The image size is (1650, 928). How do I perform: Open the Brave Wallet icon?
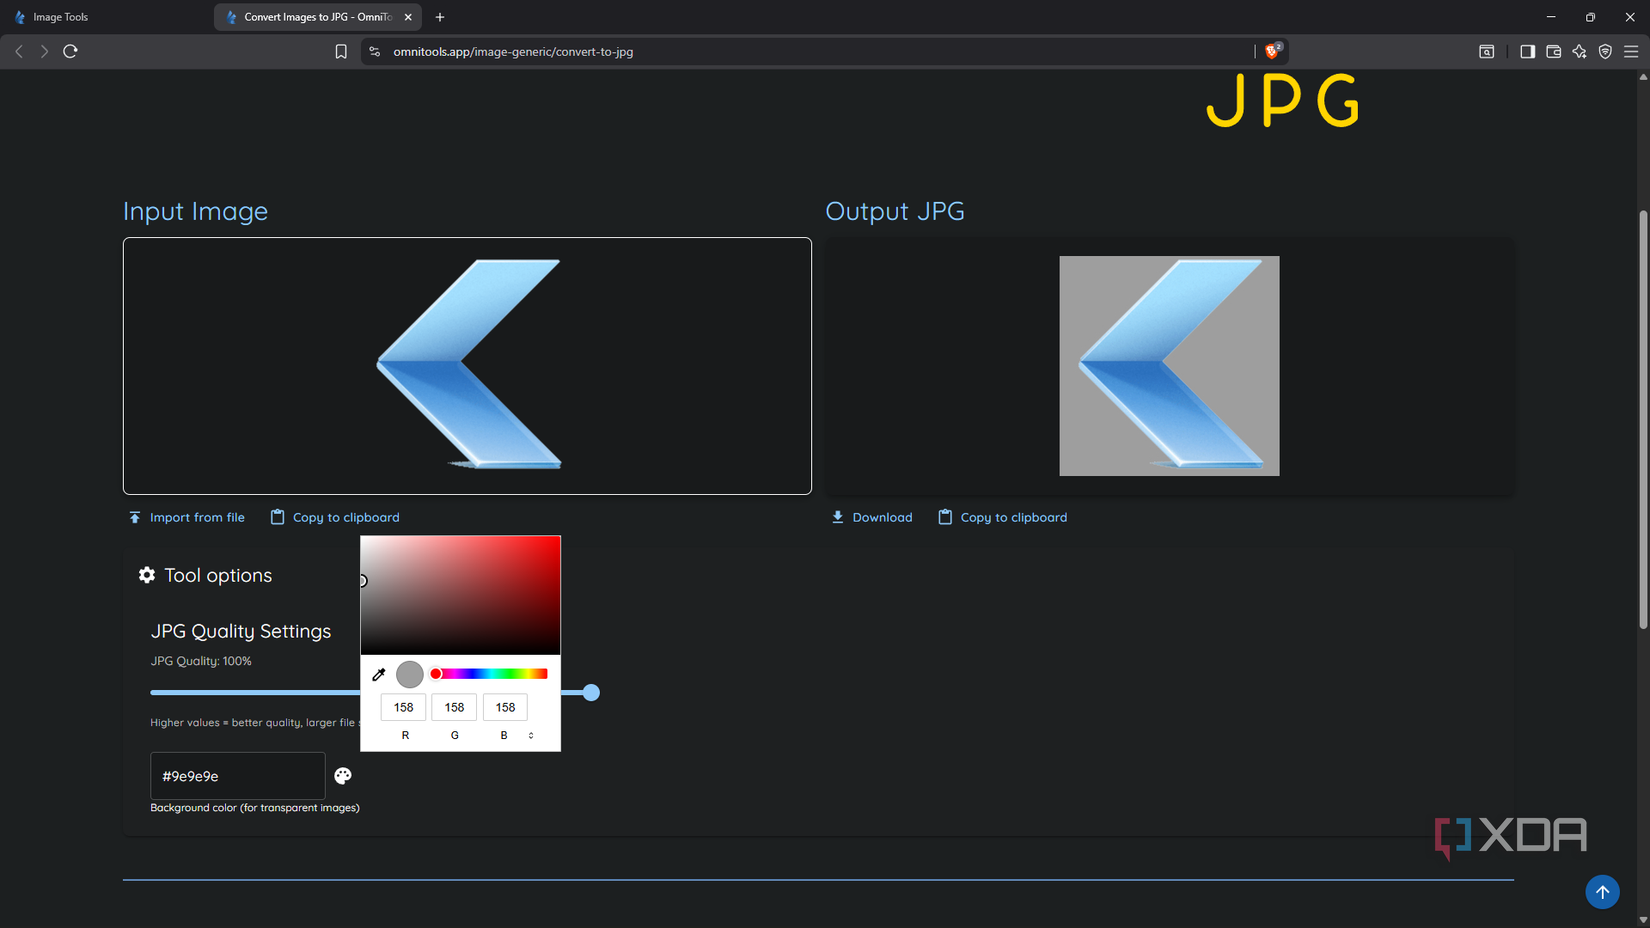1553,51
